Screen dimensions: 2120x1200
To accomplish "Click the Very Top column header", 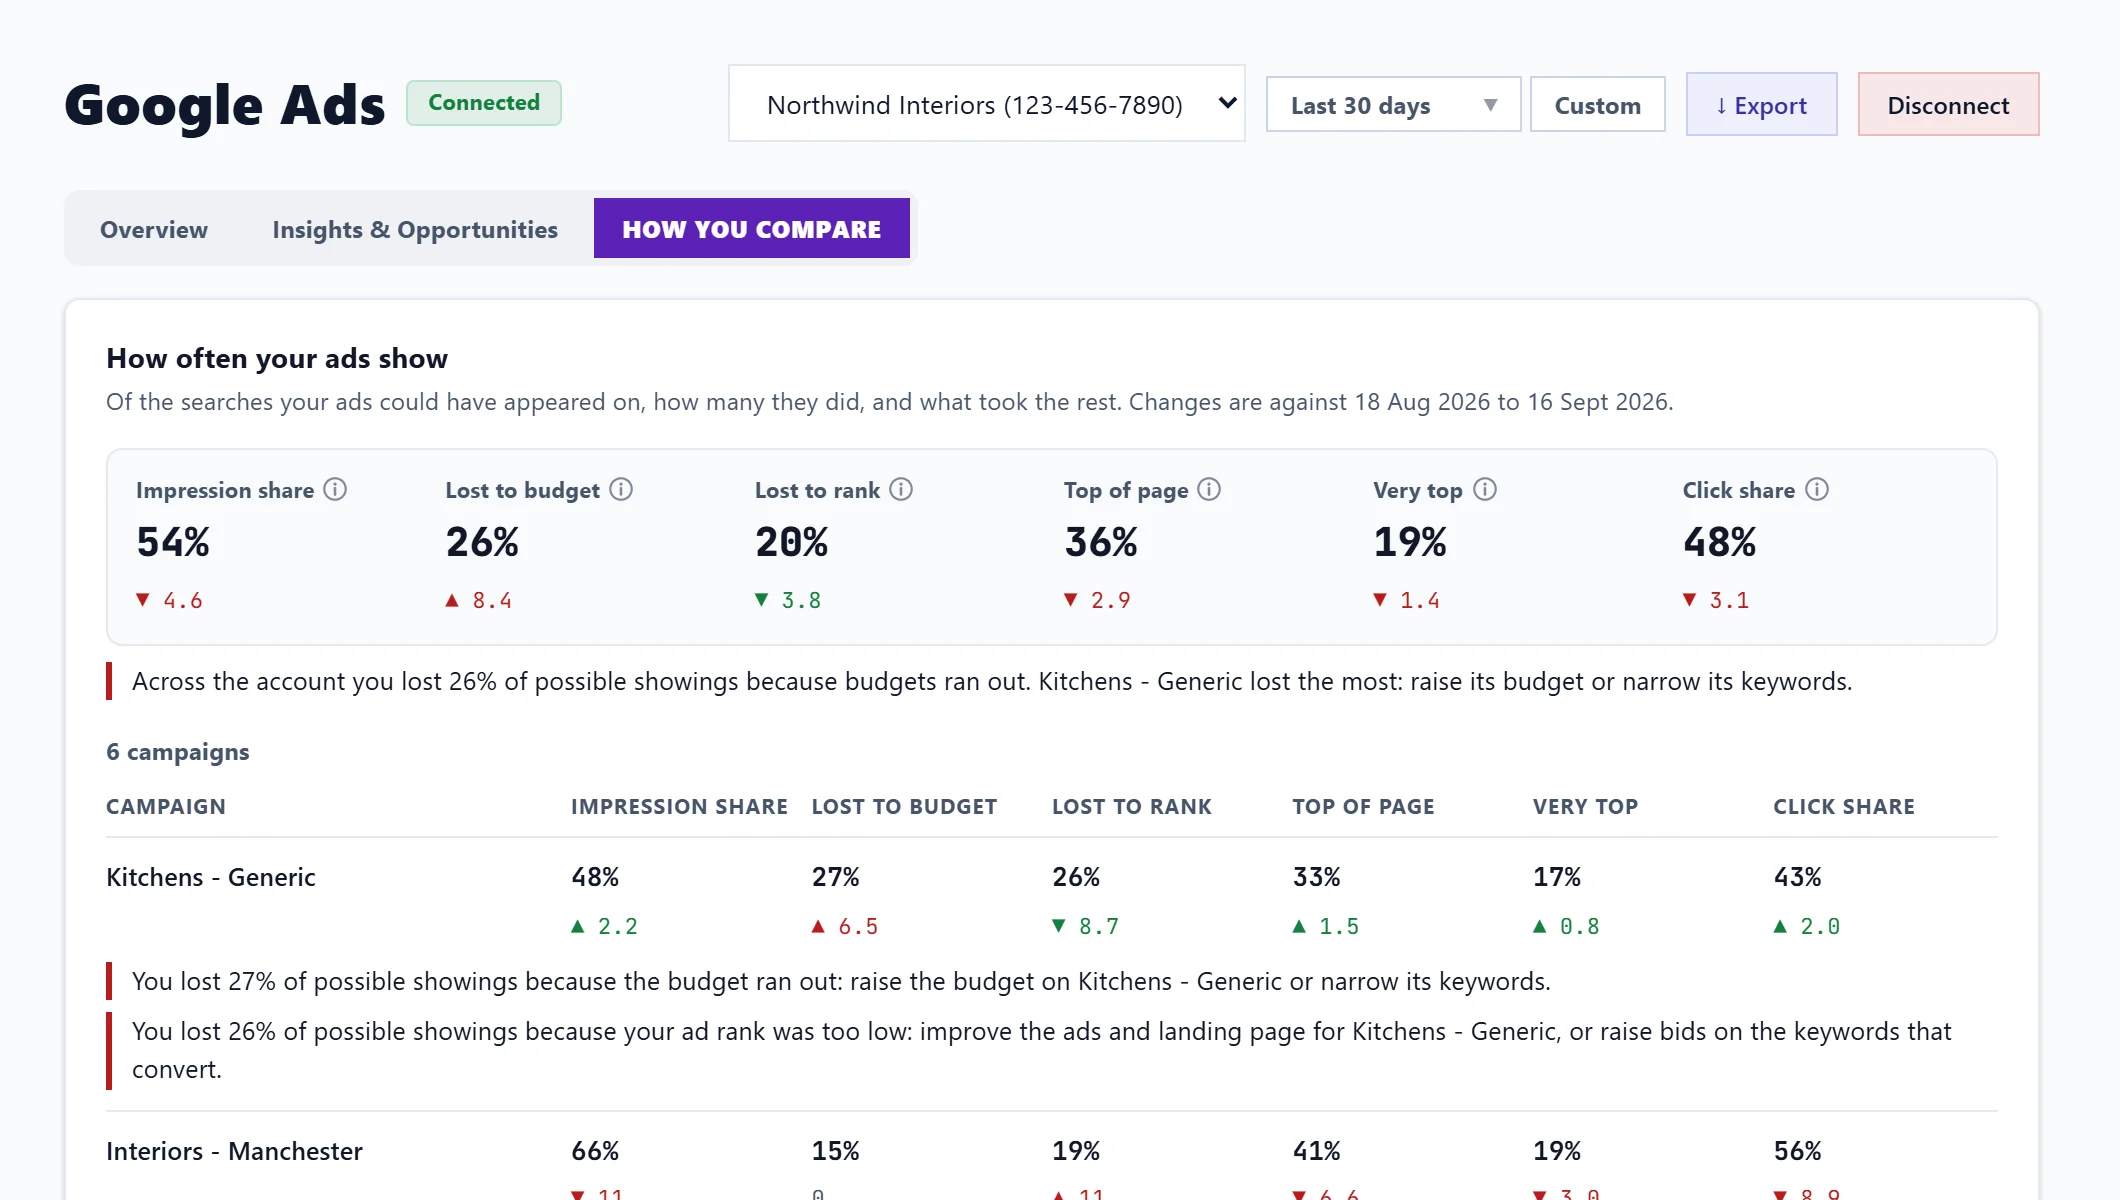I will [1585, 806].
